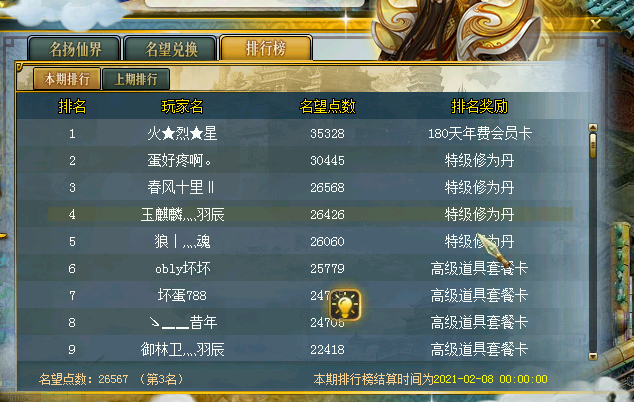Click the glowing lightbulb hint icon
Image resolution: width=634 pixels, height=402 pixels.
[345, 305]
